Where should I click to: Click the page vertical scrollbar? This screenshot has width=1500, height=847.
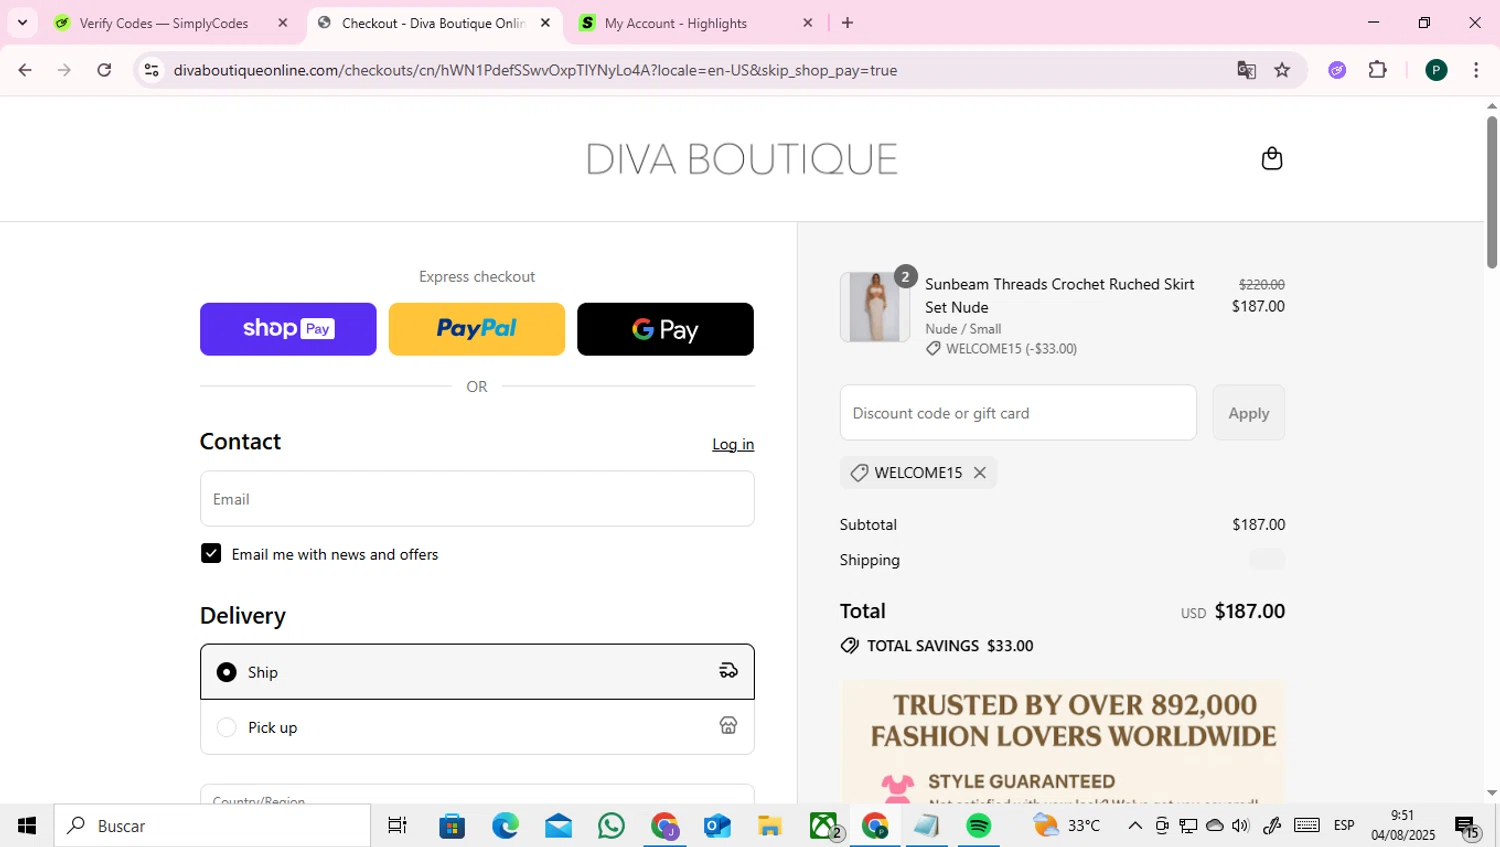click(1491, 192)
